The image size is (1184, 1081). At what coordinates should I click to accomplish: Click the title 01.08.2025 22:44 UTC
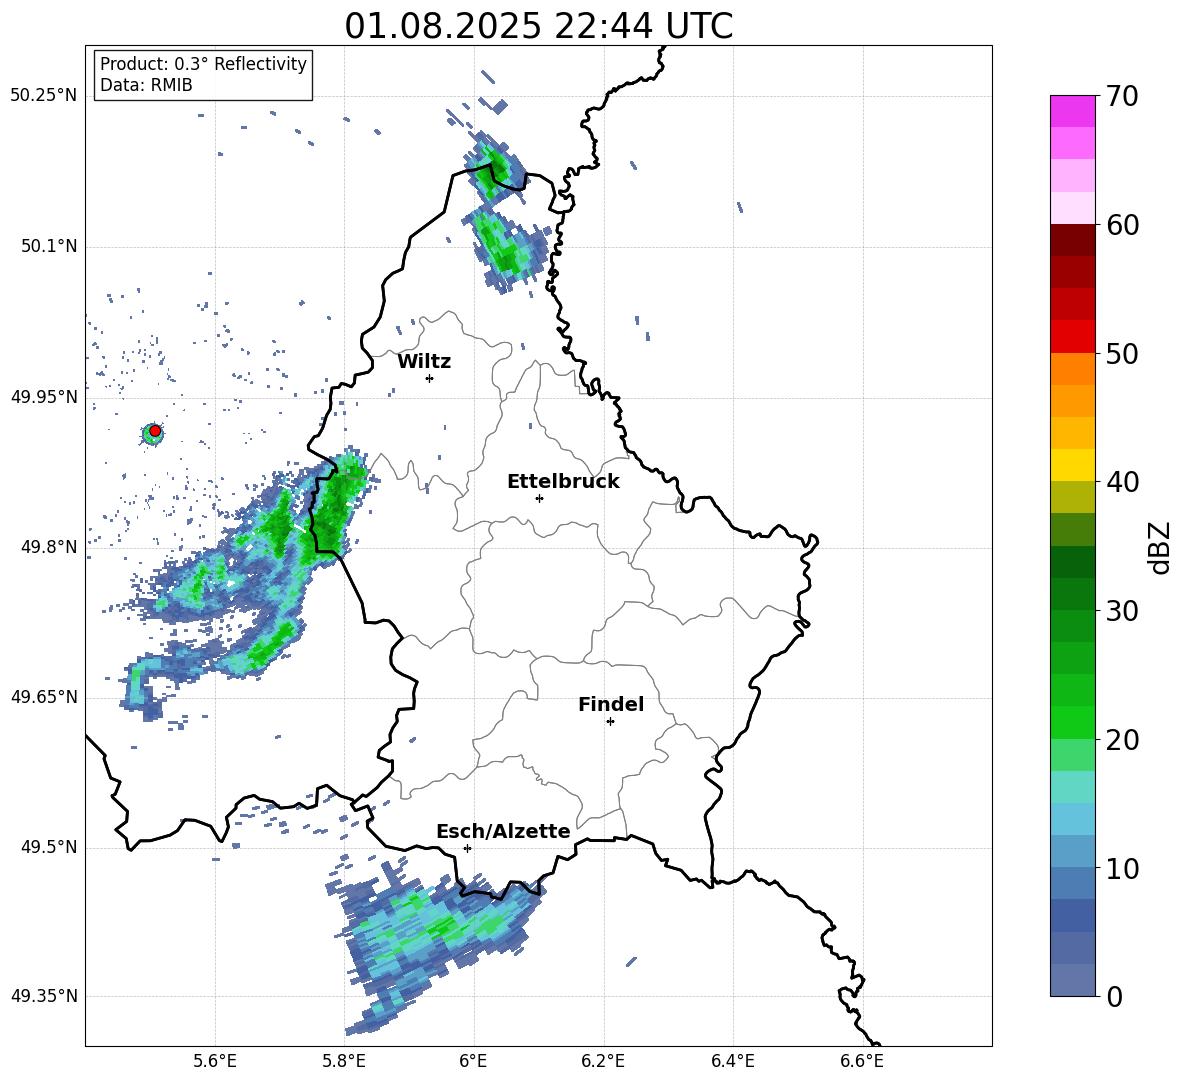tap(538, 26)
